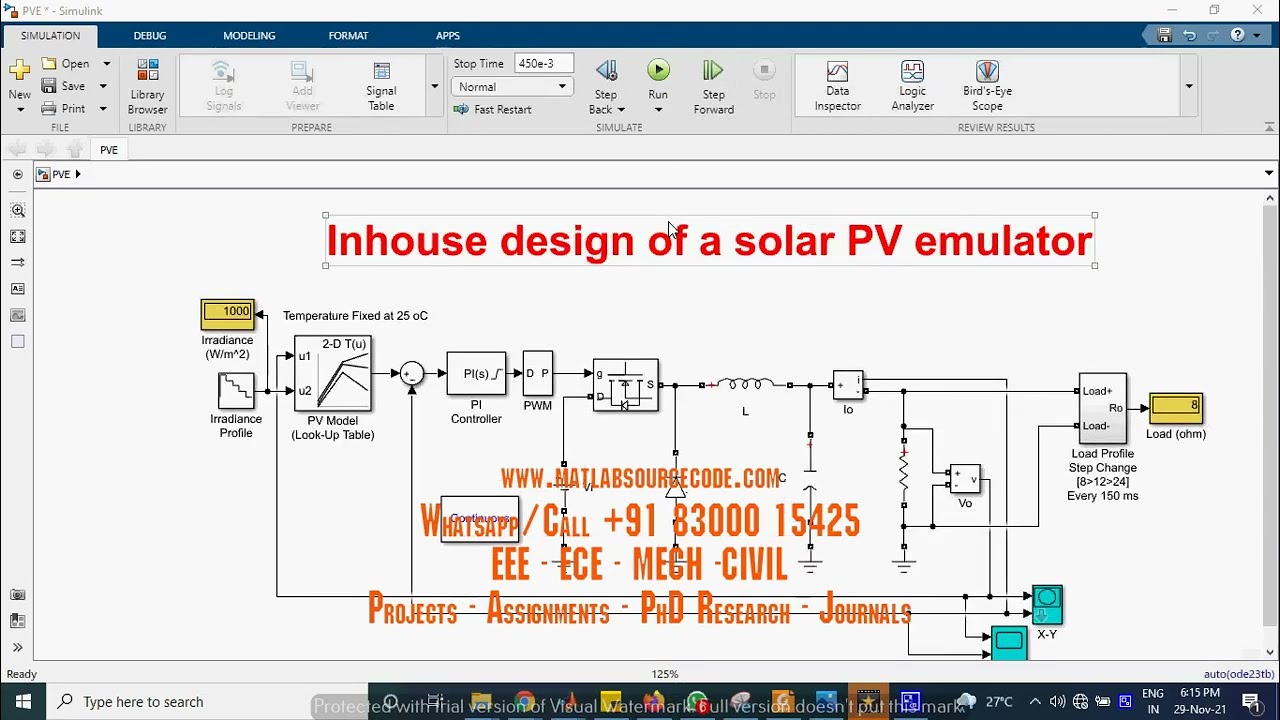Click the sample time arrows icon
This screenshot has height=720, width=1280.
click(x=18, y=262)
